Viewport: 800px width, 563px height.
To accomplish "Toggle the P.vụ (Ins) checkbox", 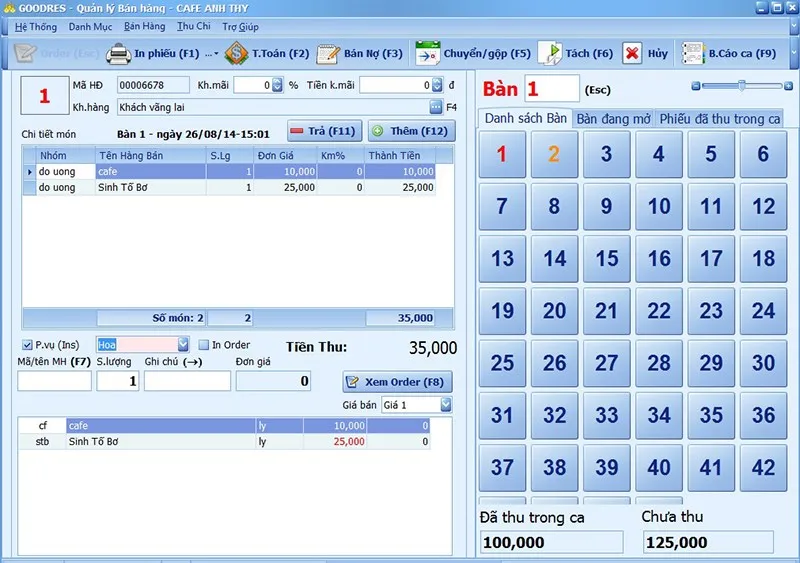I will point(27,345).
